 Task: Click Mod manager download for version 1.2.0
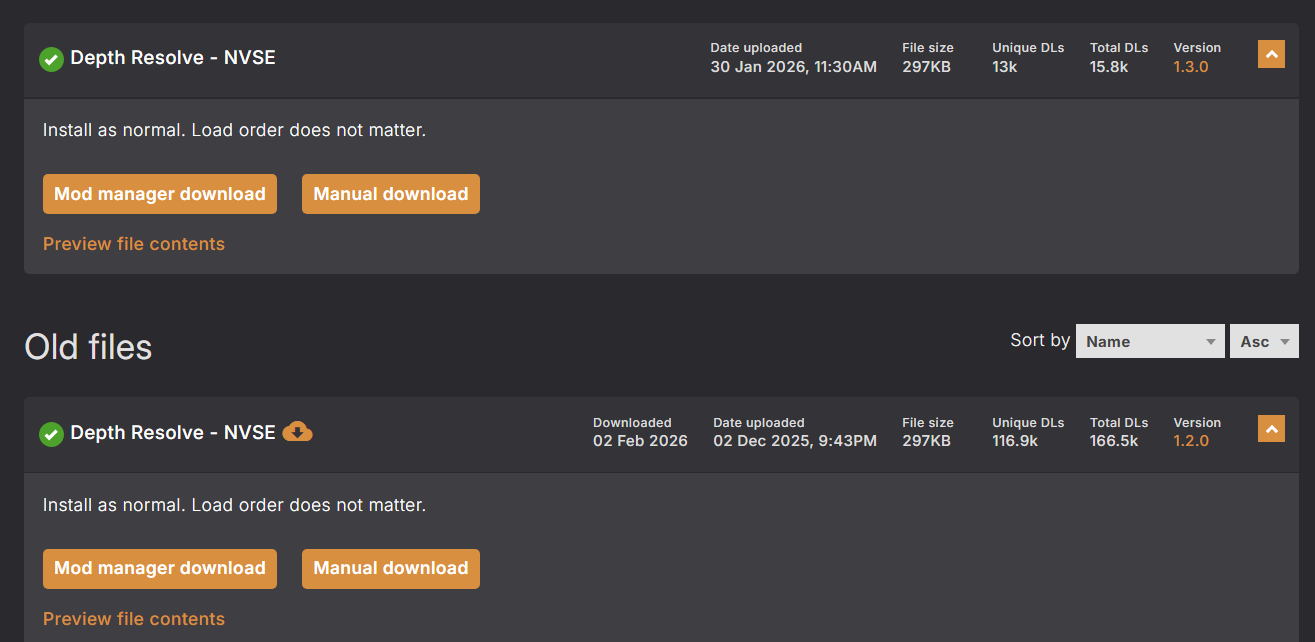(x=160, y=568)
